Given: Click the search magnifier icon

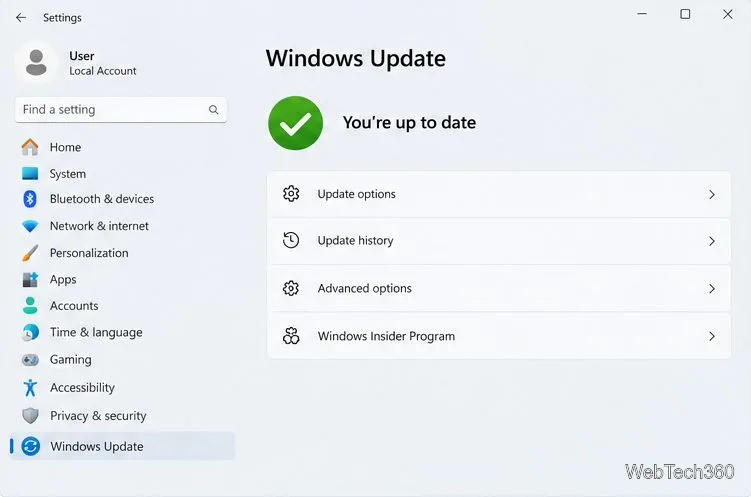Looking at the screenshot, I should 214,110.
